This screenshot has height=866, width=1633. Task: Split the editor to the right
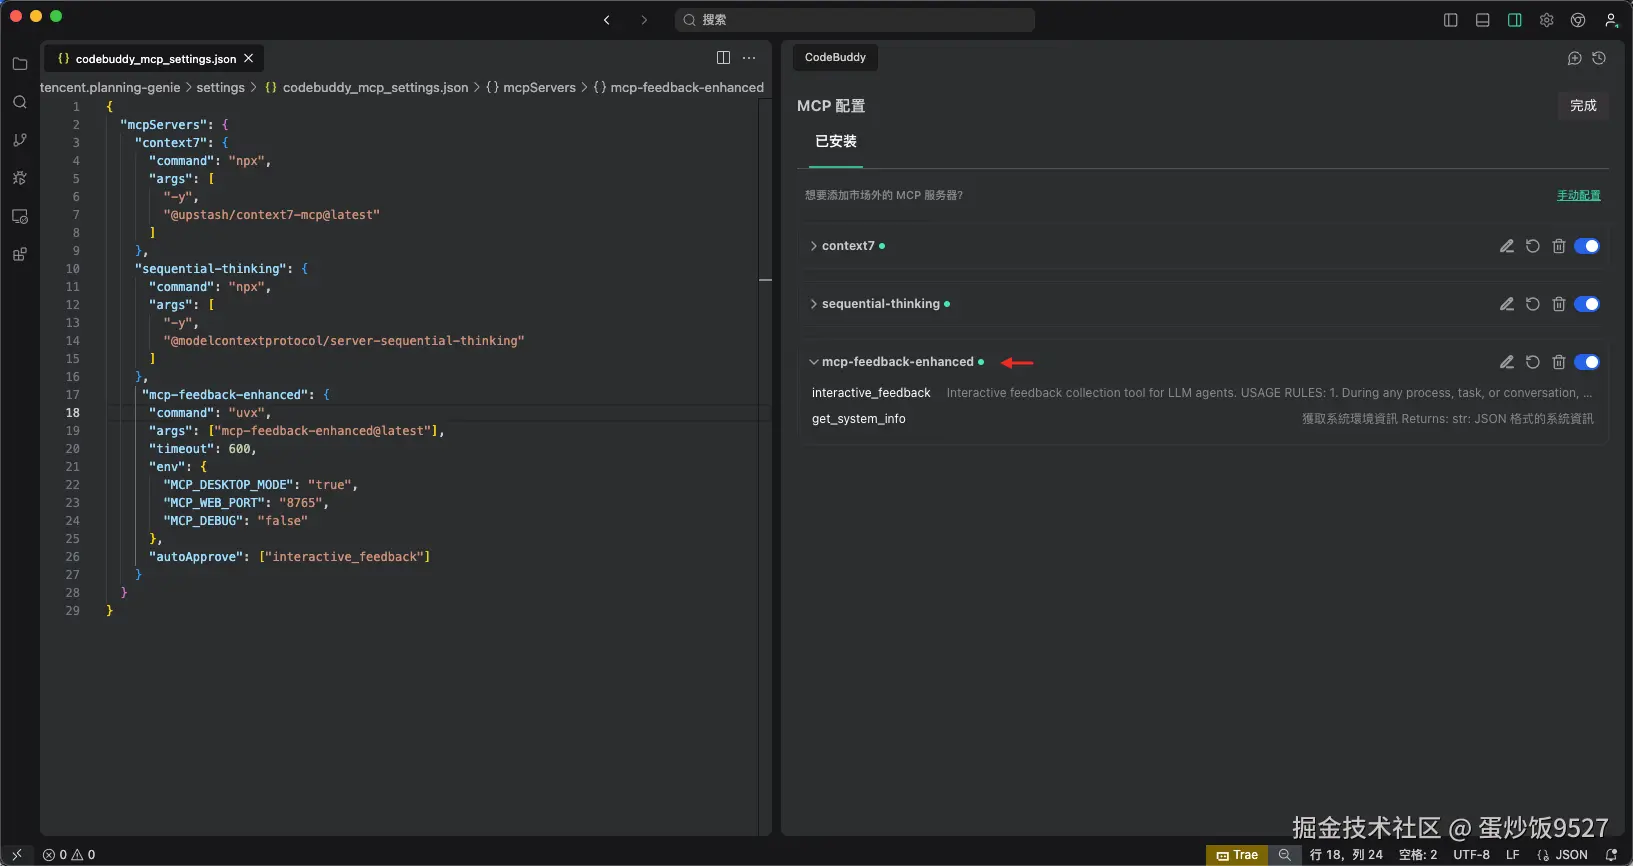[x=723, y=58]
